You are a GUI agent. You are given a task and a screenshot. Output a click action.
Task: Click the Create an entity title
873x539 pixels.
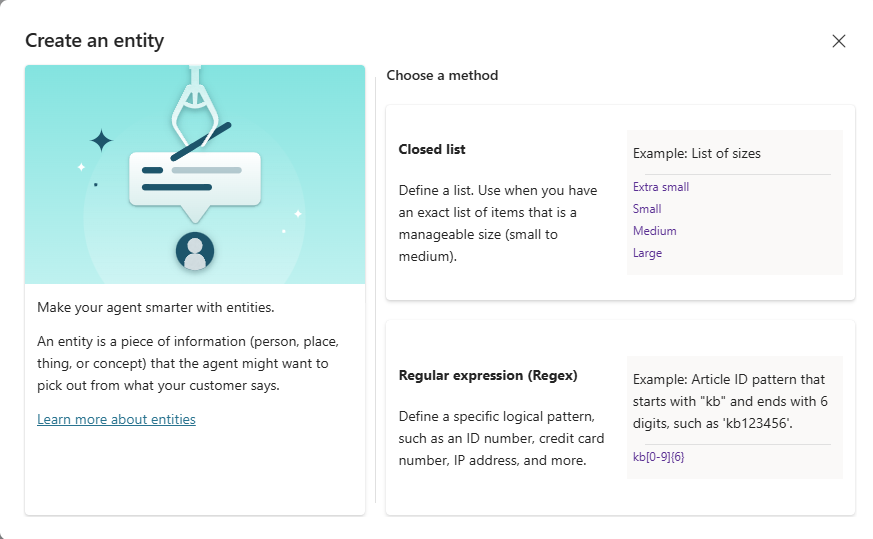pos(94,41)
